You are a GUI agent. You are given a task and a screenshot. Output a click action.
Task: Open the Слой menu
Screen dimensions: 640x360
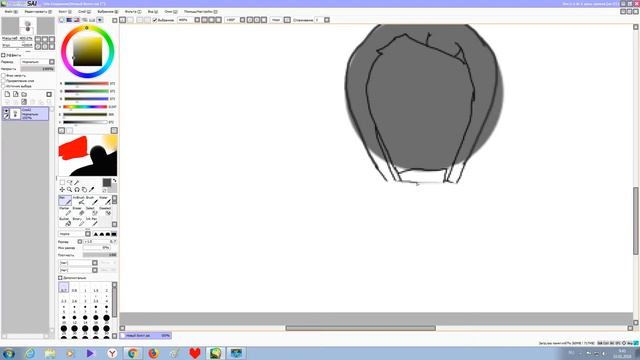tap(84, 12)
